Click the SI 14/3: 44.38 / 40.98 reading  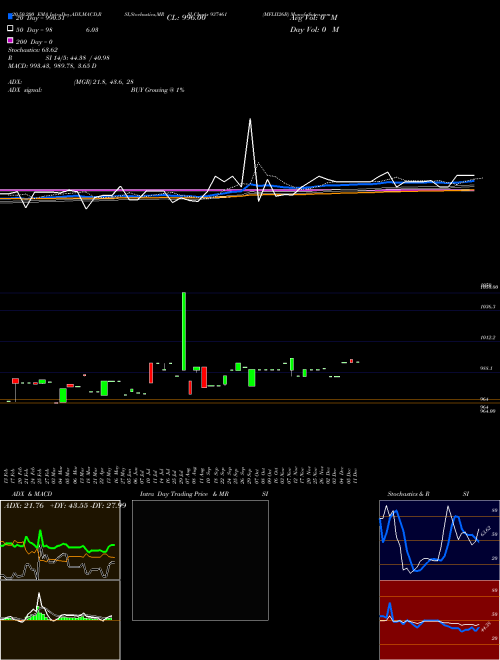(x=77, y=58)
